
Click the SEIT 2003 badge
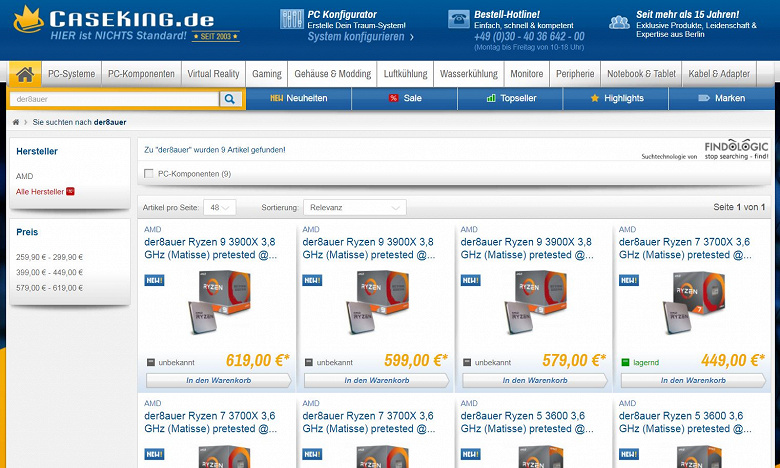pos(216,36)
